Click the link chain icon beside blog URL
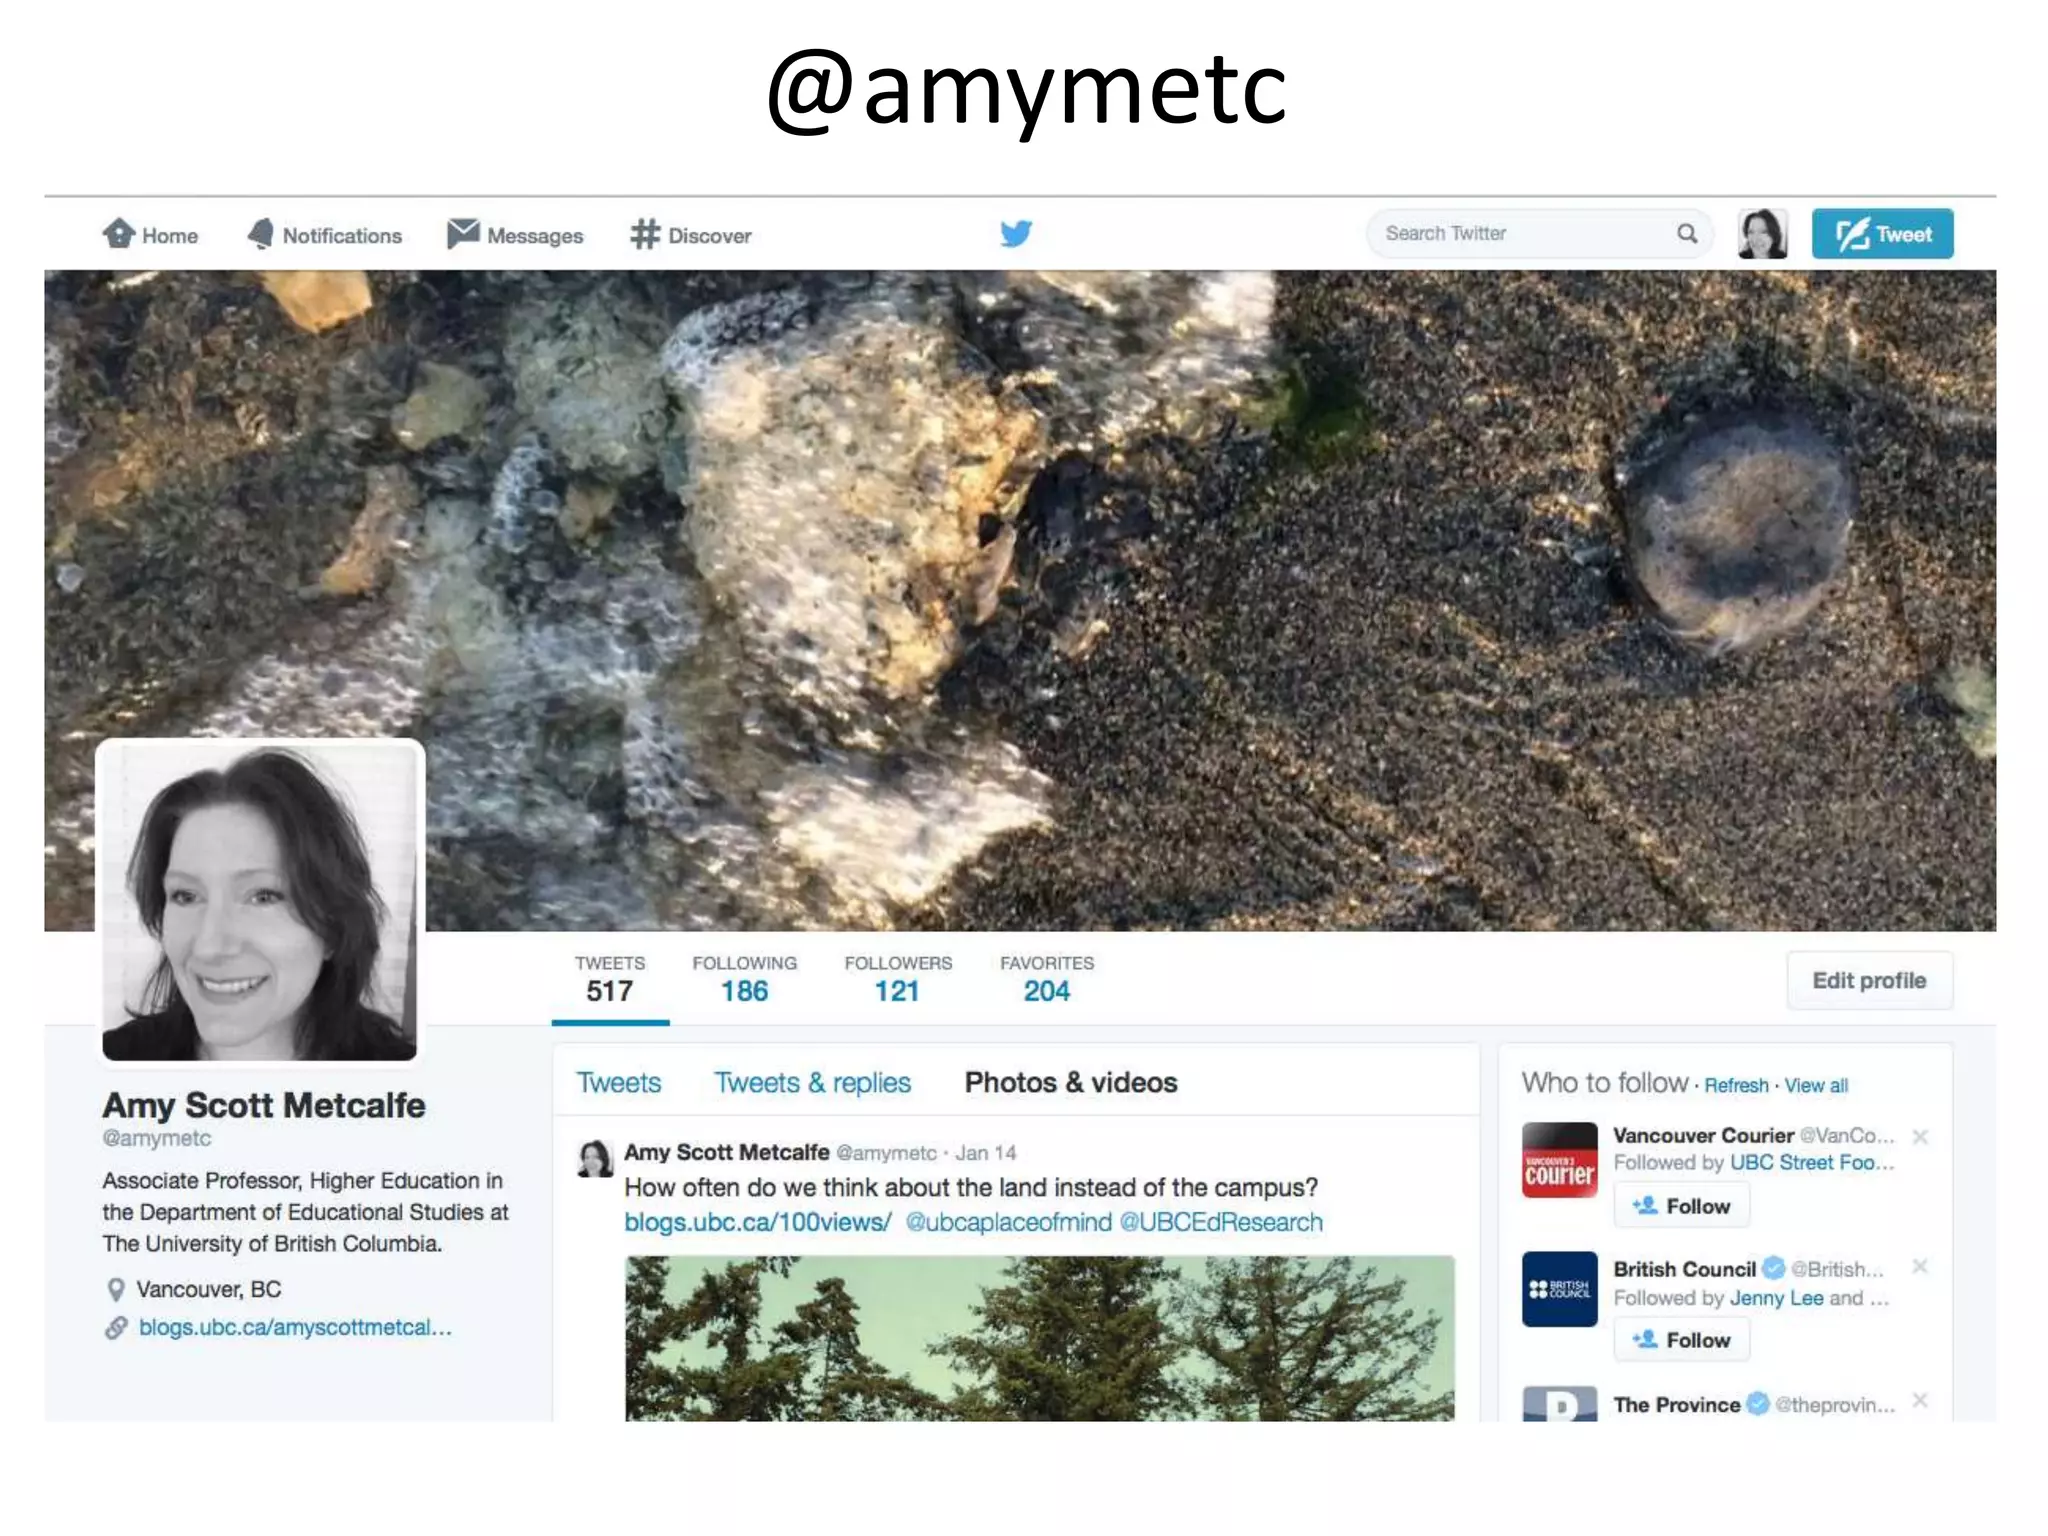This screenshot has height=1536, width=2048. tap(116, 1328)
